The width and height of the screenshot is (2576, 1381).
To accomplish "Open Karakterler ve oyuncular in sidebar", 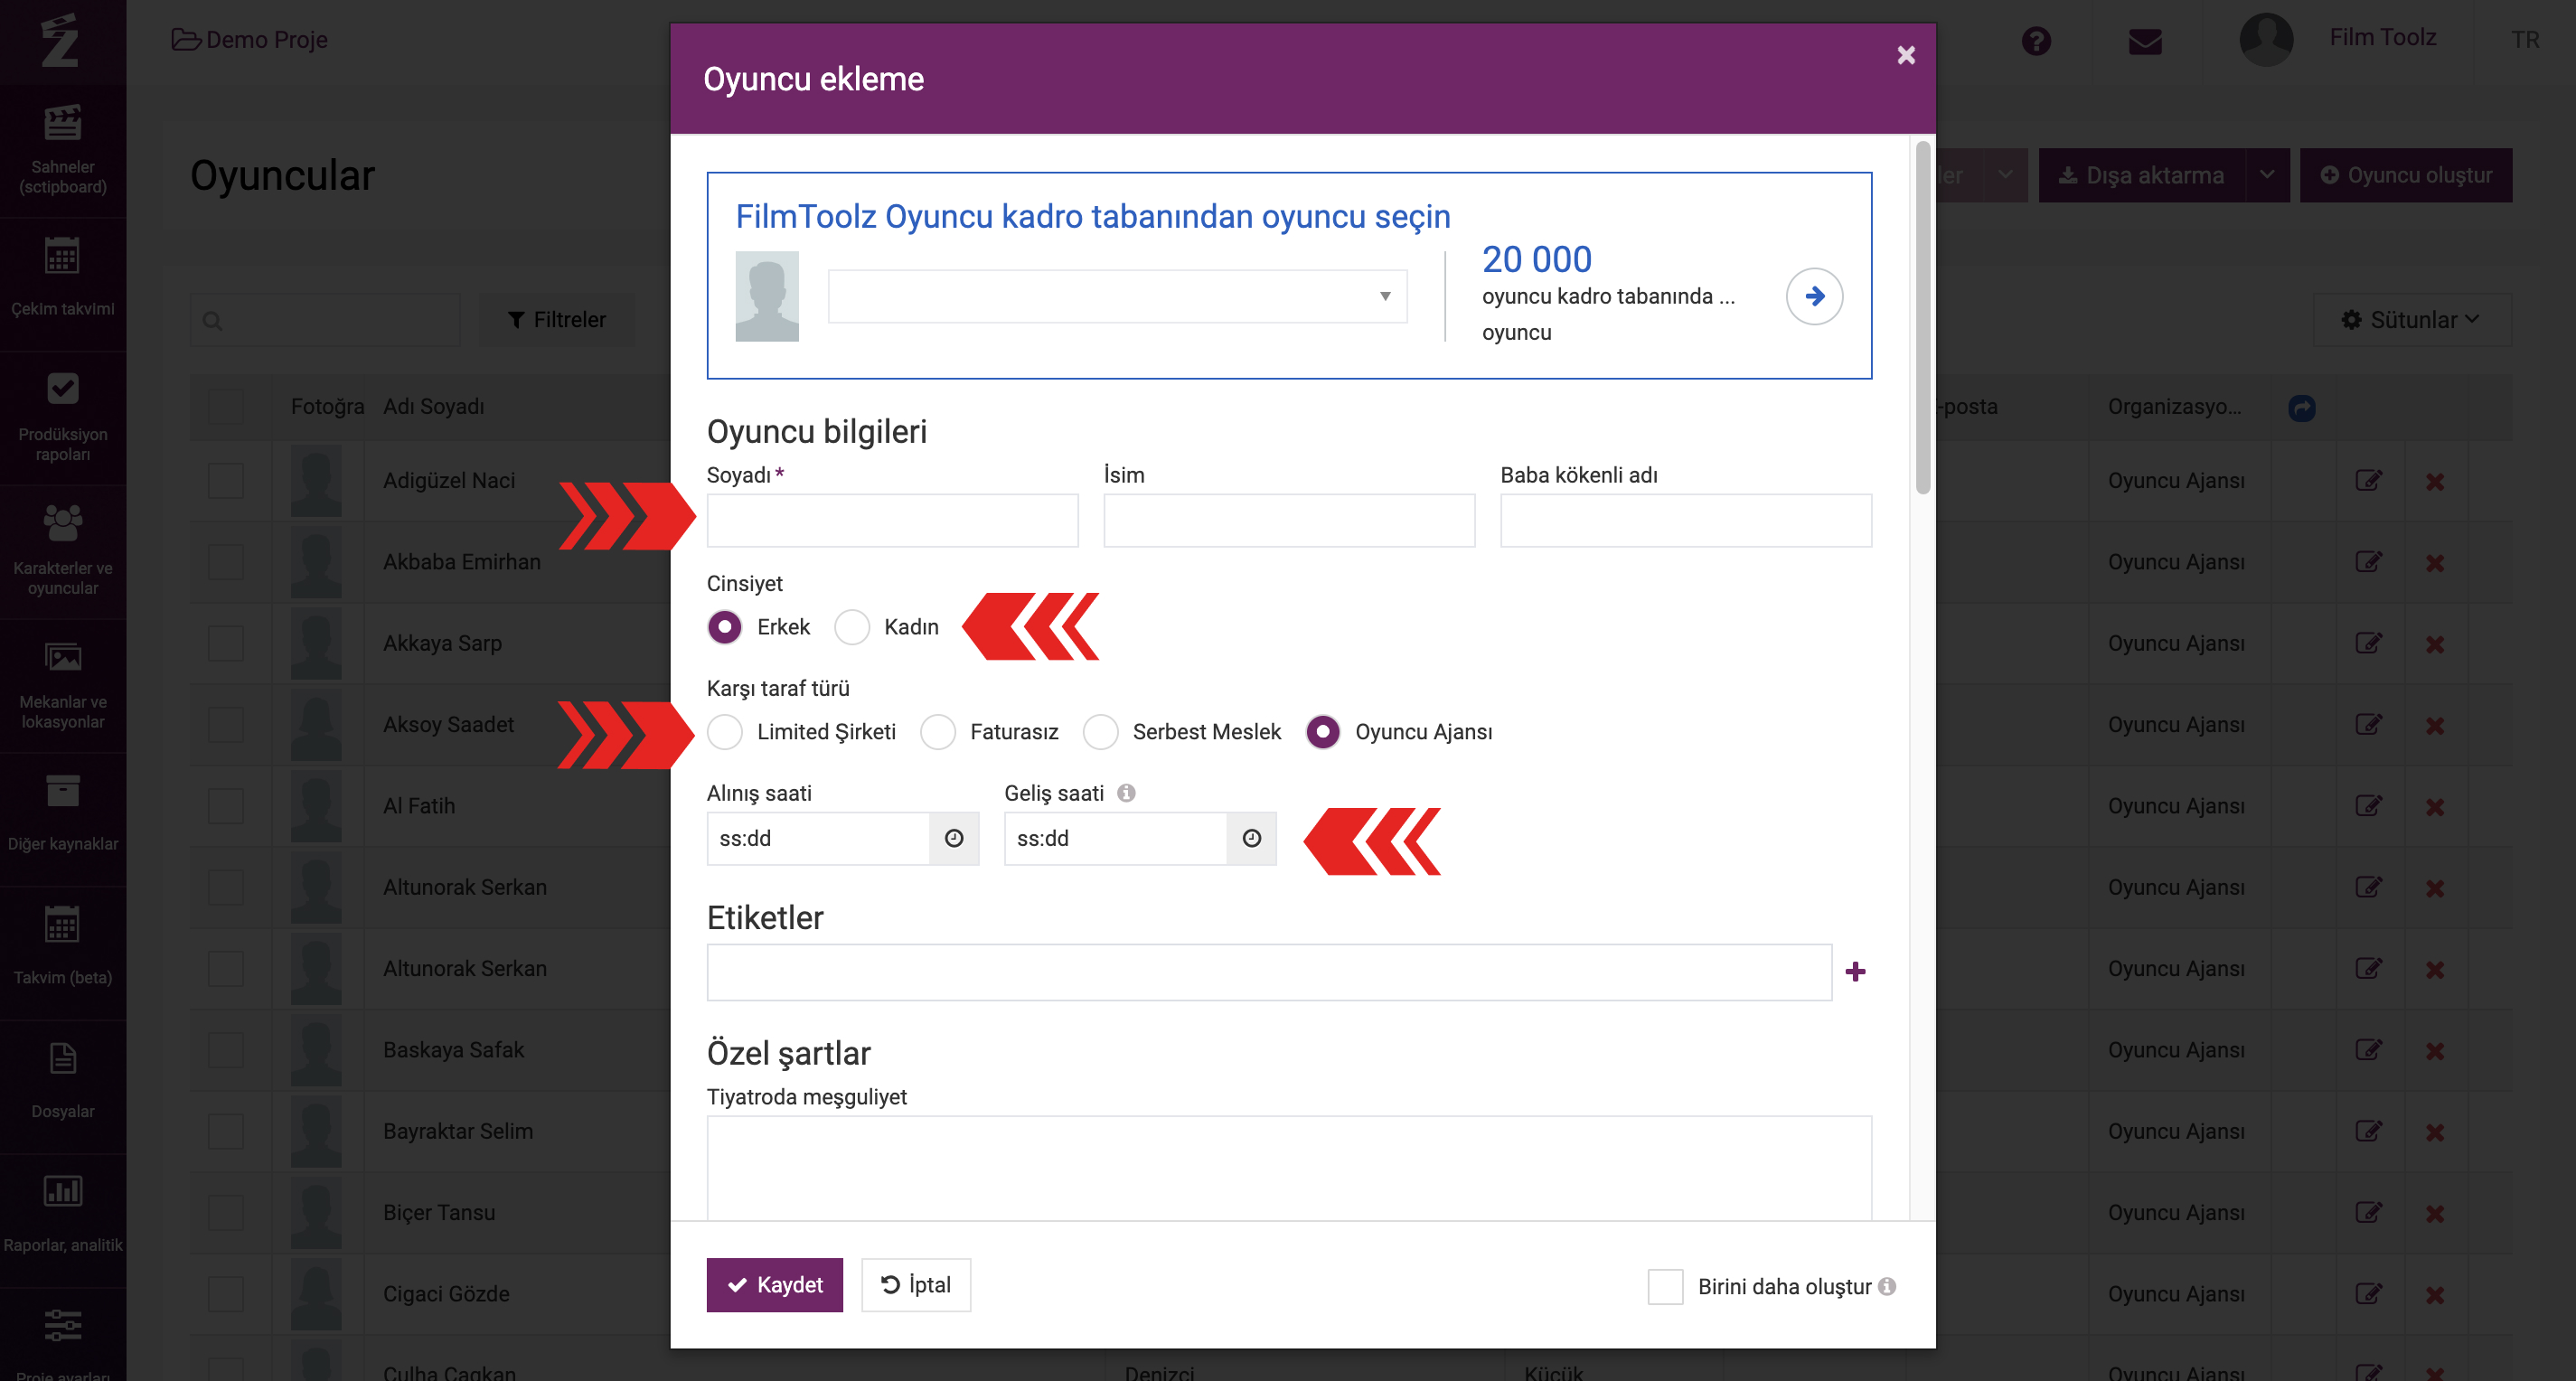I will pos(63,551).
